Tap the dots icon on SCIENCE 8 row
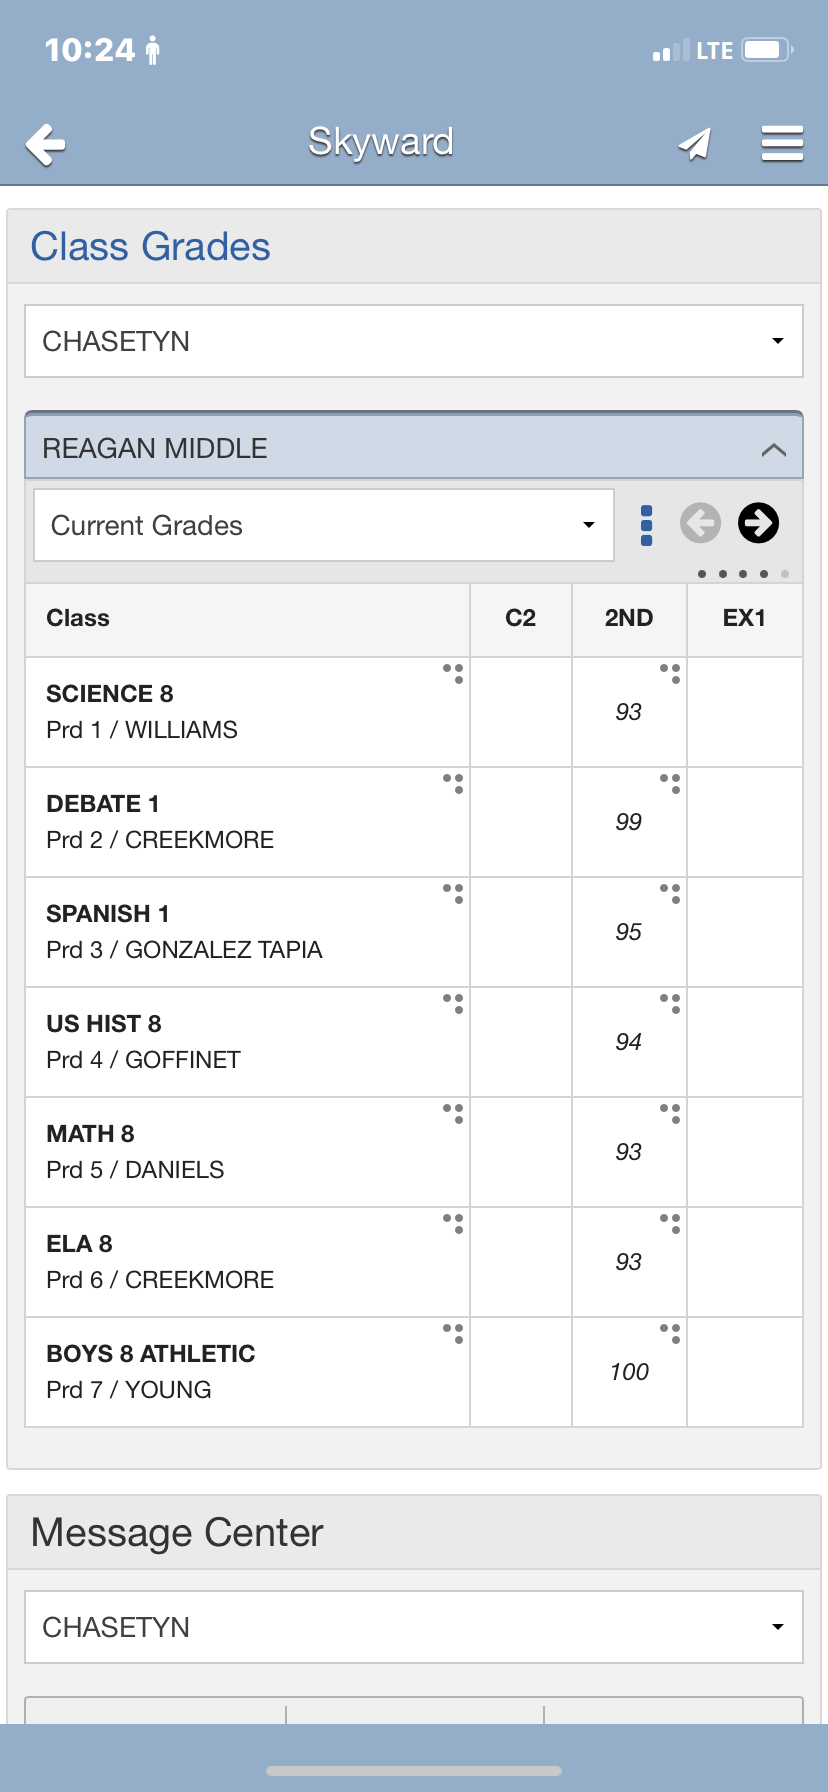Screen dimensions: 828x1792 453,673
